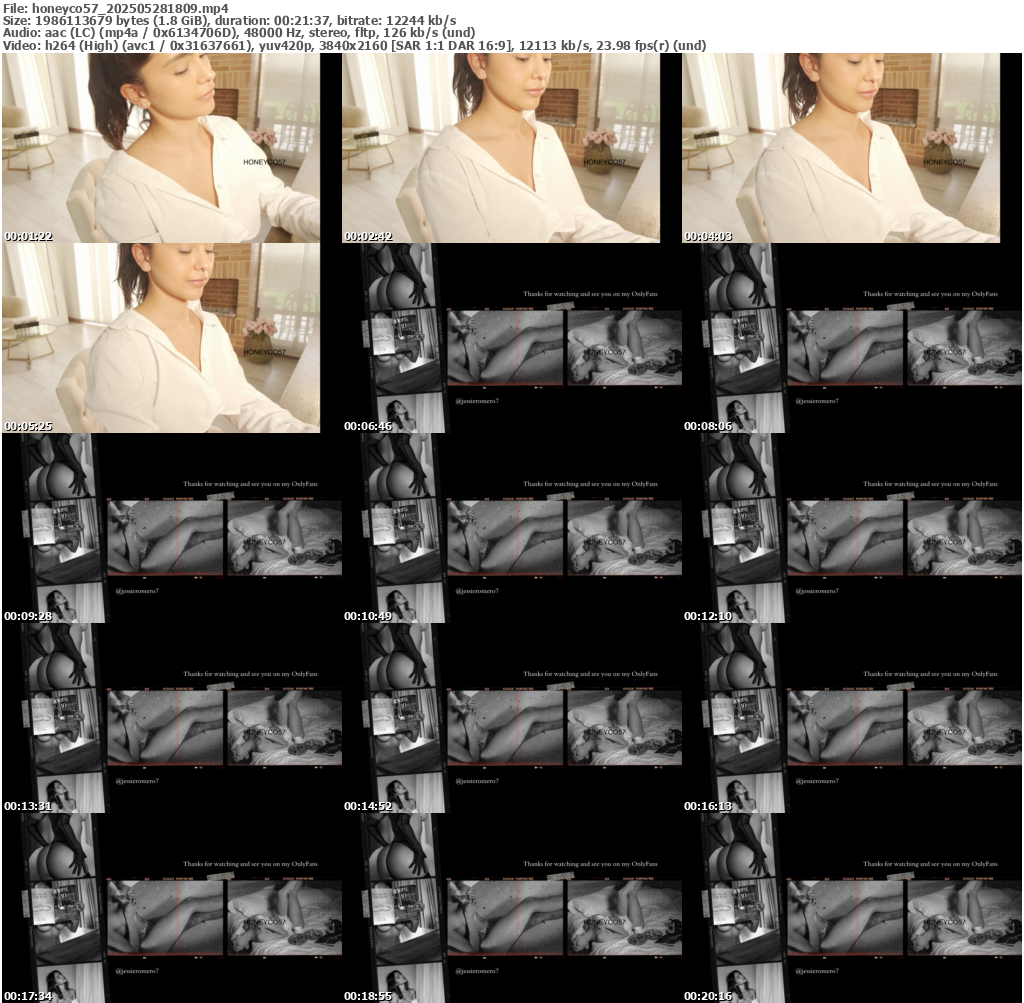
Task: Select the thumbnail at timestamp 00:18:55
Action: coord(512,908)
